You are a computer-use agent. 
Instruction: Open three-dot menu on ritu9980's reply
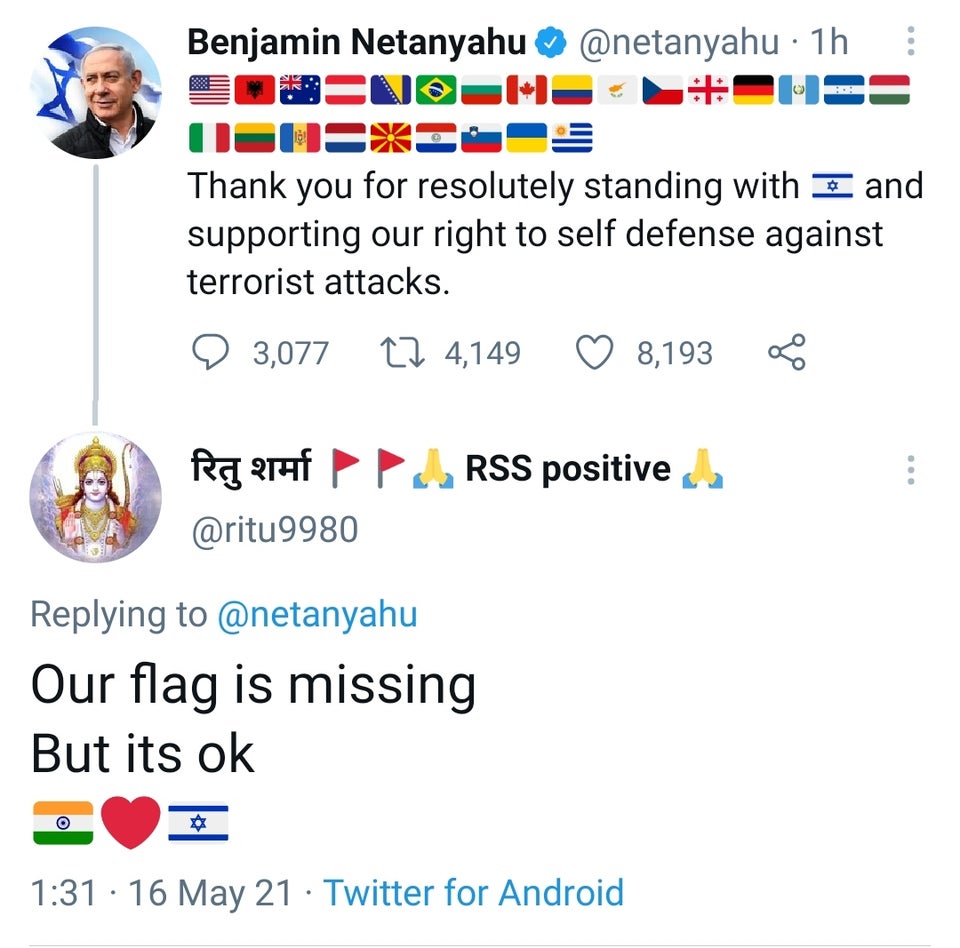coord(910,470)
